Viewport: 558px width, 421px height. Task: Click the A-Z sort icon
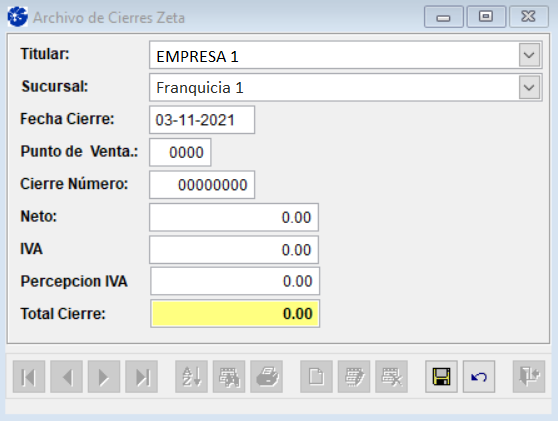coord(191,377)
